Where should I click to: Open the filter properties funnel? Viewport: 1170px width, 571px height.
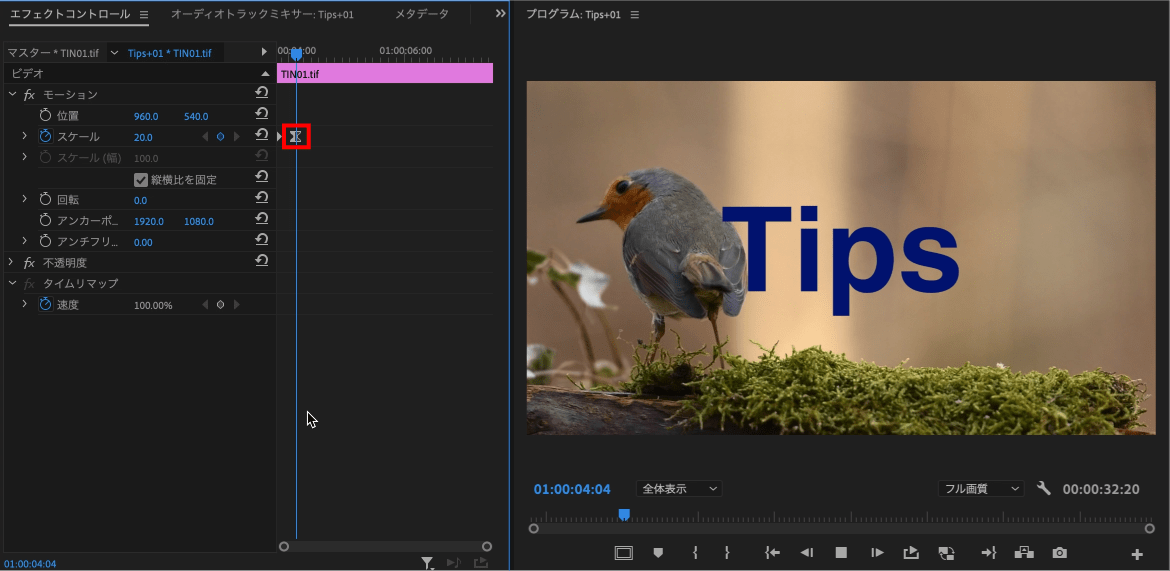[x=427, y=563]
